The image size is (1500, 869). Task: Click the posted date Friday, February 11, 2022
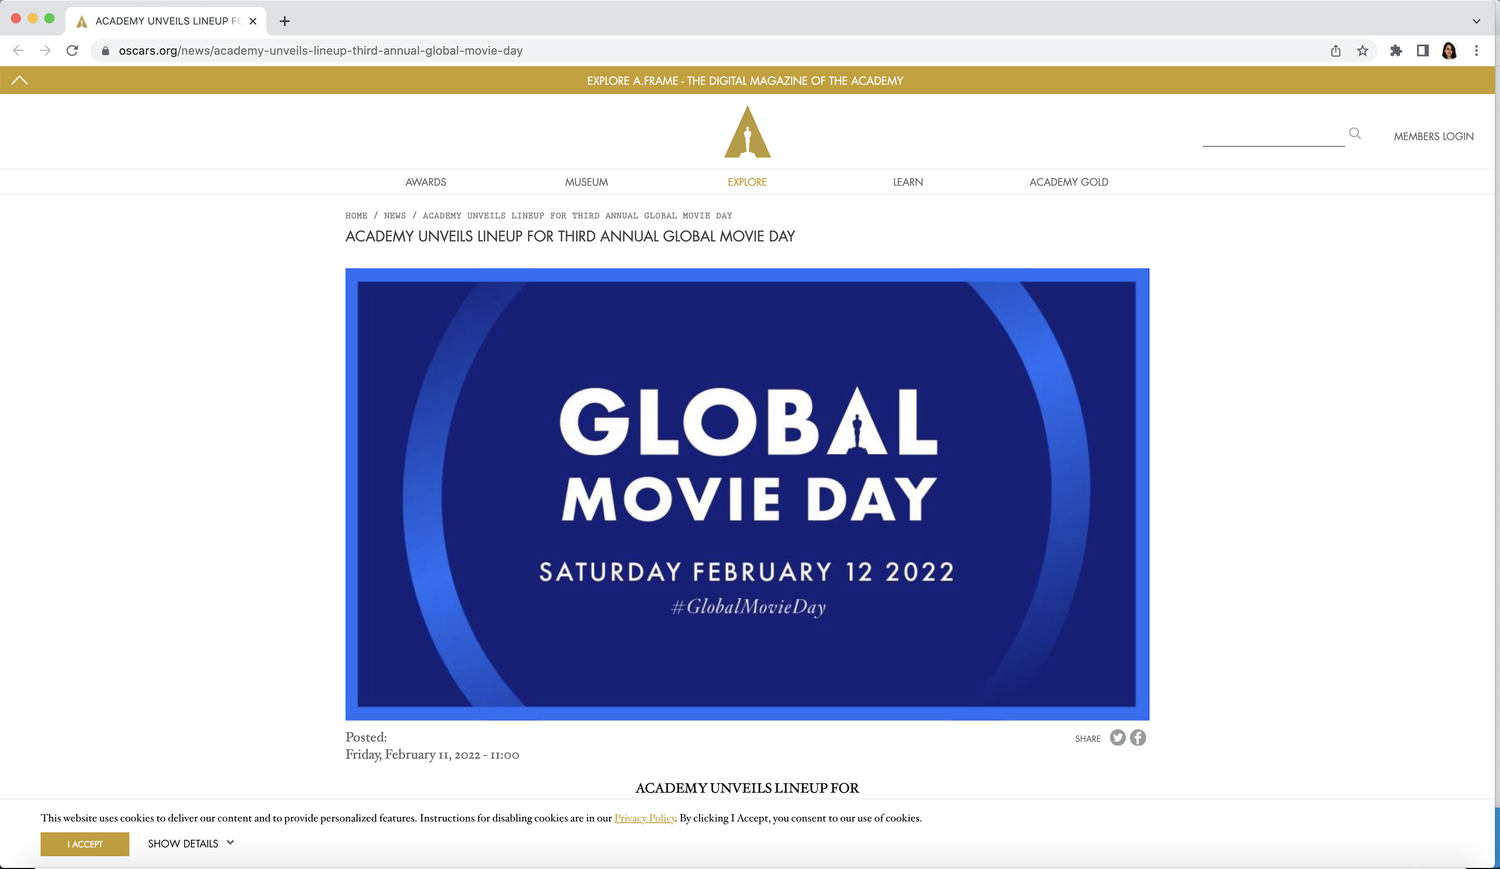click(432, 755)
